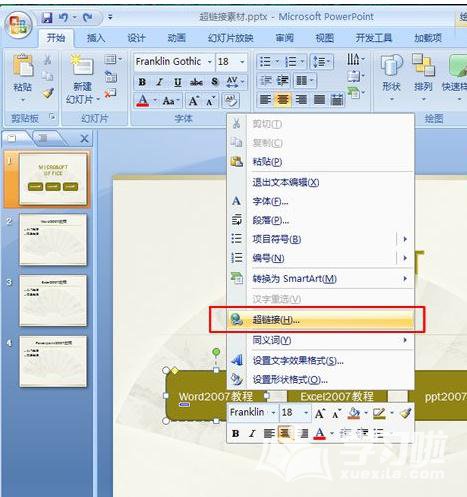Toggle text Shadow (S) in ribbon

click(x=215, y=82)
